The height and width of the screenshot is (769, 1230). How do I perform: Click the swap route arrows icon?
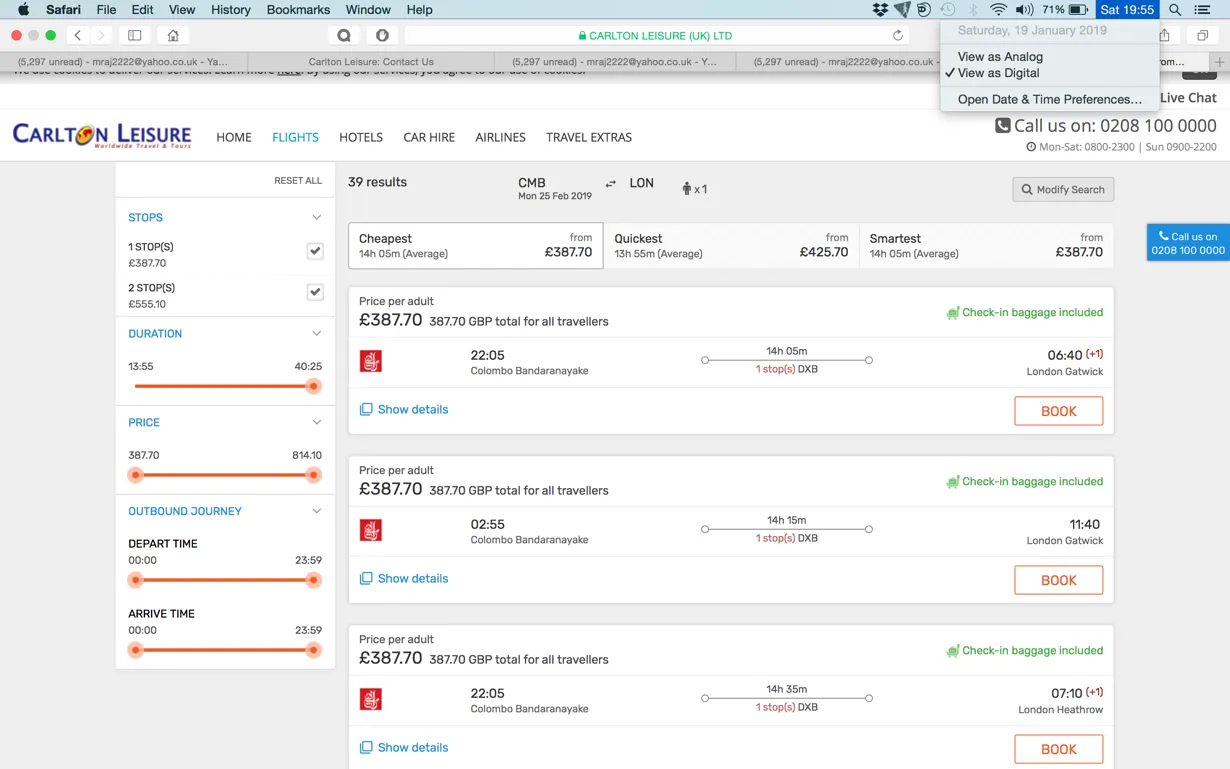click(610, 184)
